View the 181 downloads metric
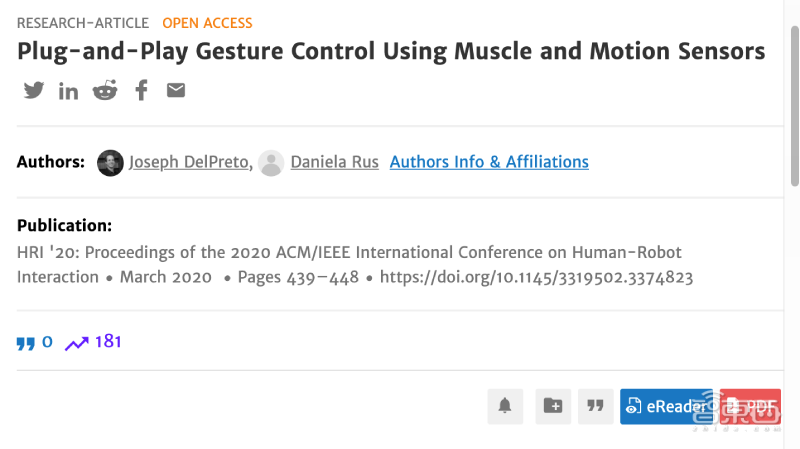Viewport: 800px width, 449px height. point(93,342)
